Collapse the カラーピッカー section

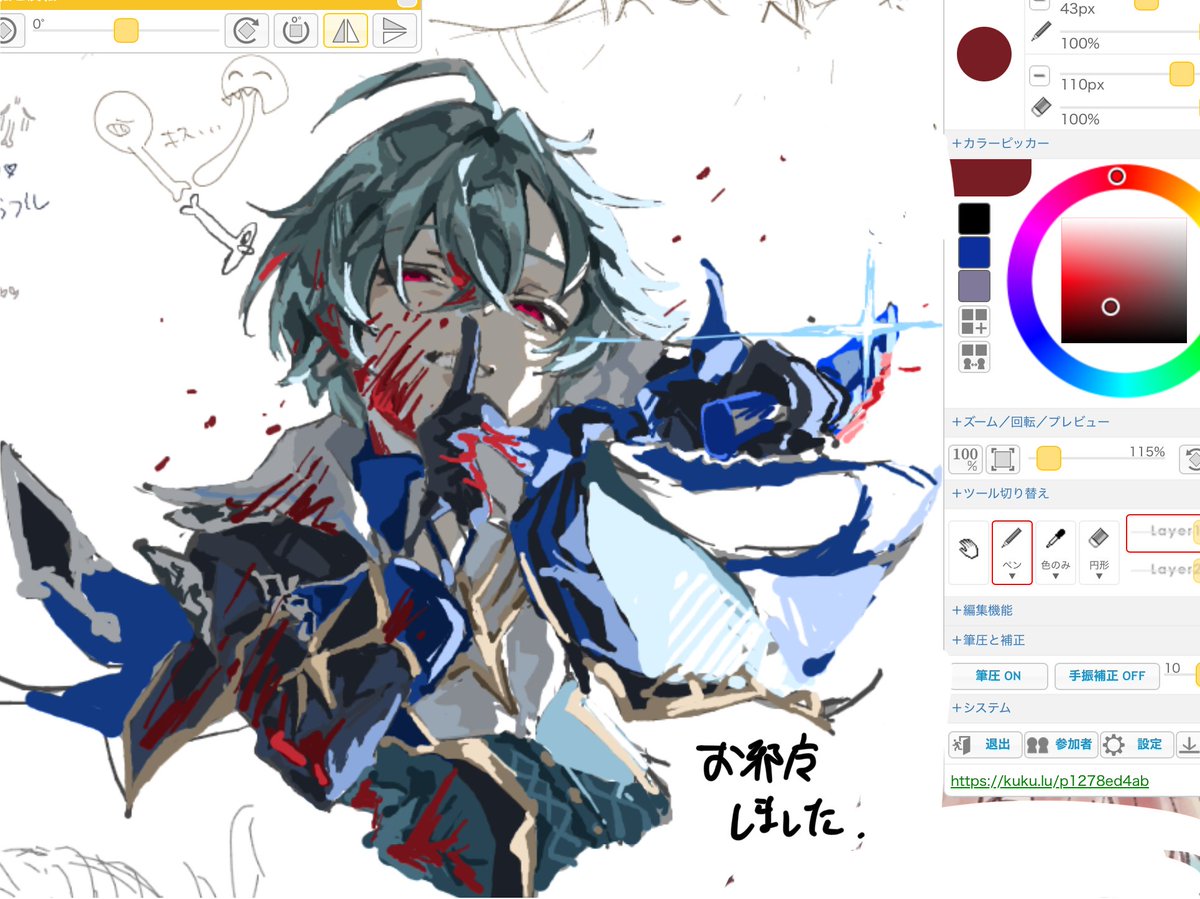1001,144
